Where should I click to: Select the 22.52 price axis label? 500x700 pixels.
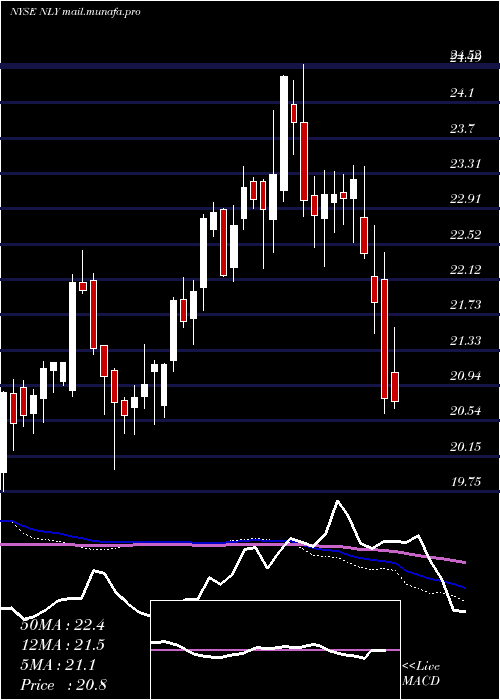(x=465, y=234)
